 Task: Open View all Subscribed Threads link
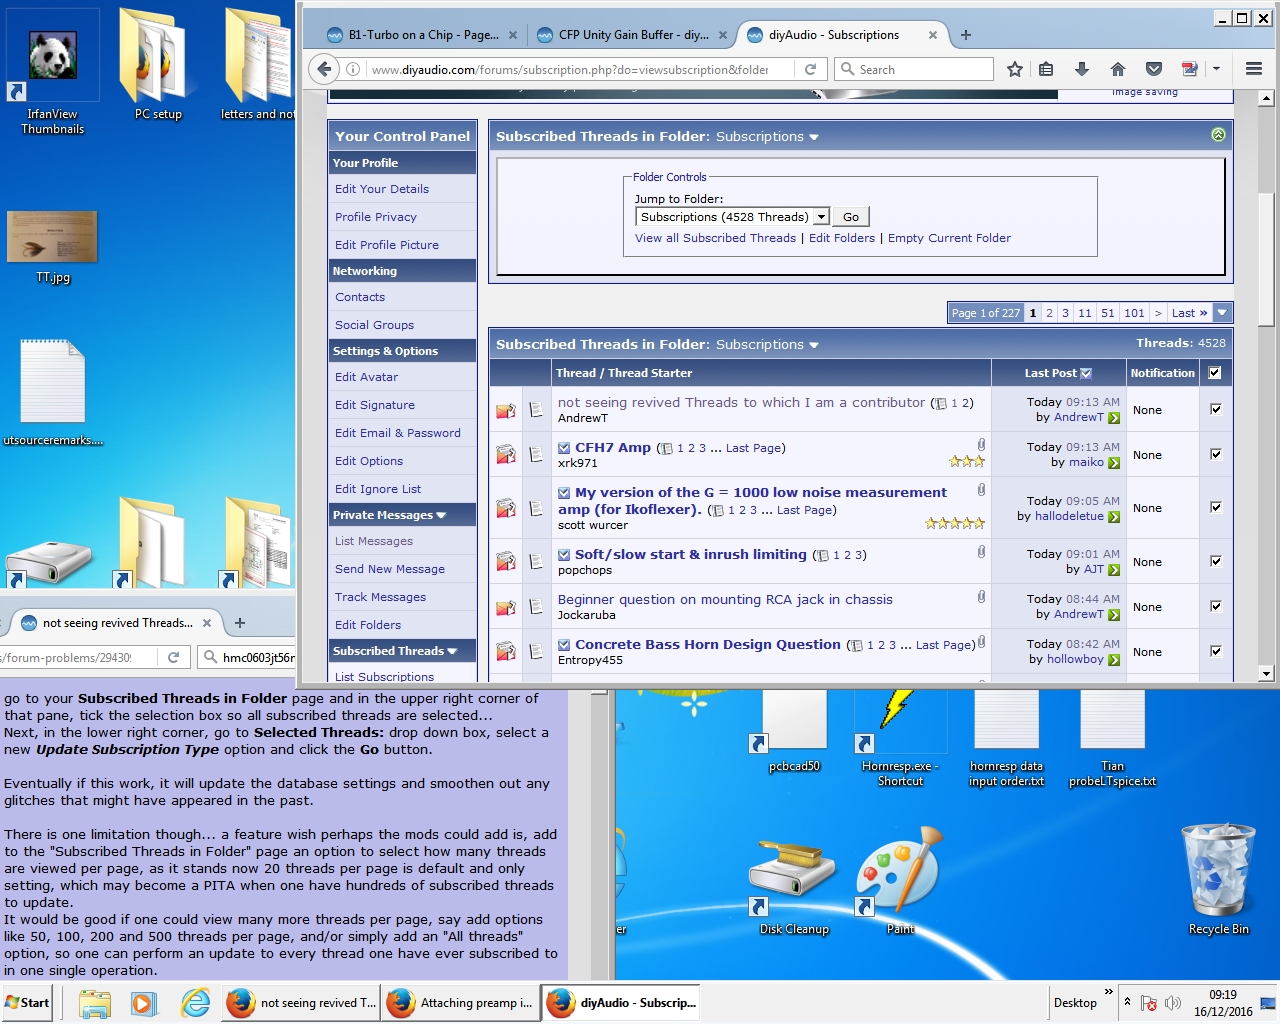(715, 238)
